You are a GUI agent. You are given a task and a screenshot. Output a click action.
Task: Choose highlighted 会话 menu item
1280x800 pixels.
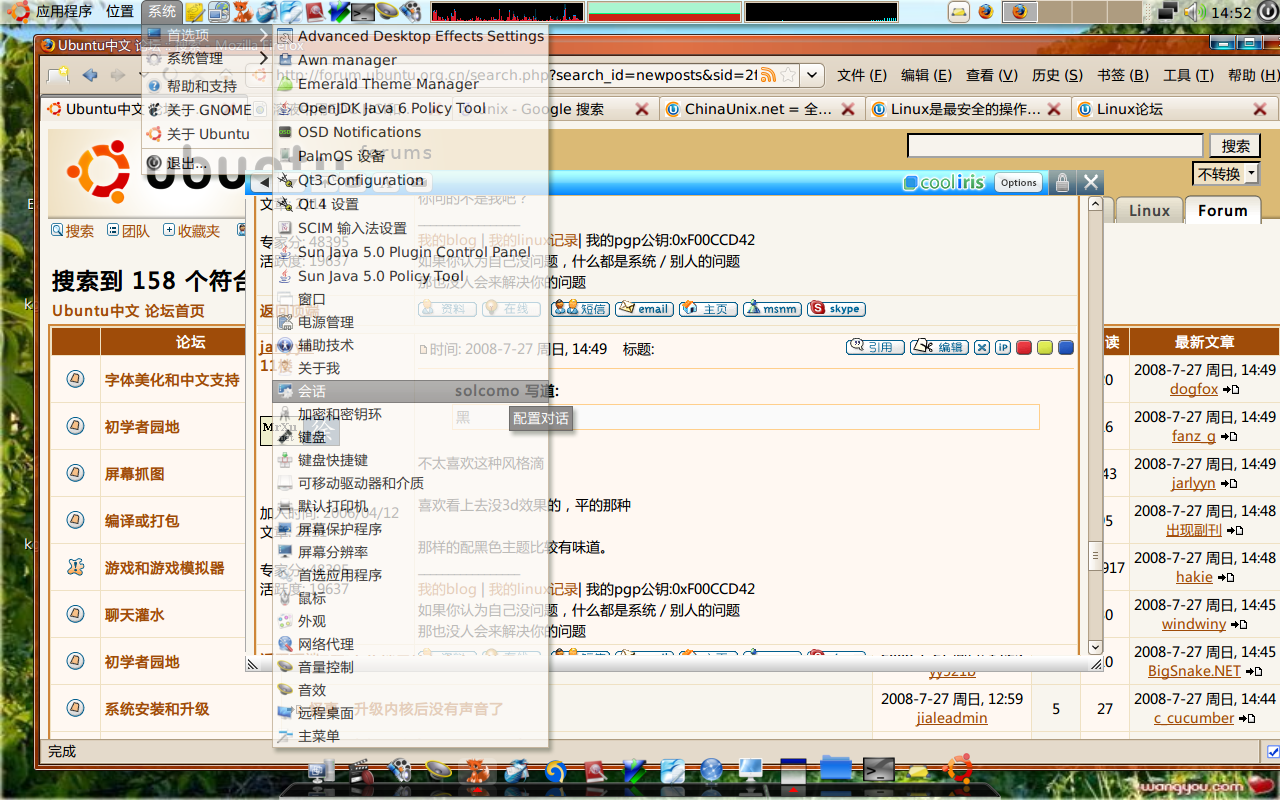pyautogui.click(x=410, y=391)
